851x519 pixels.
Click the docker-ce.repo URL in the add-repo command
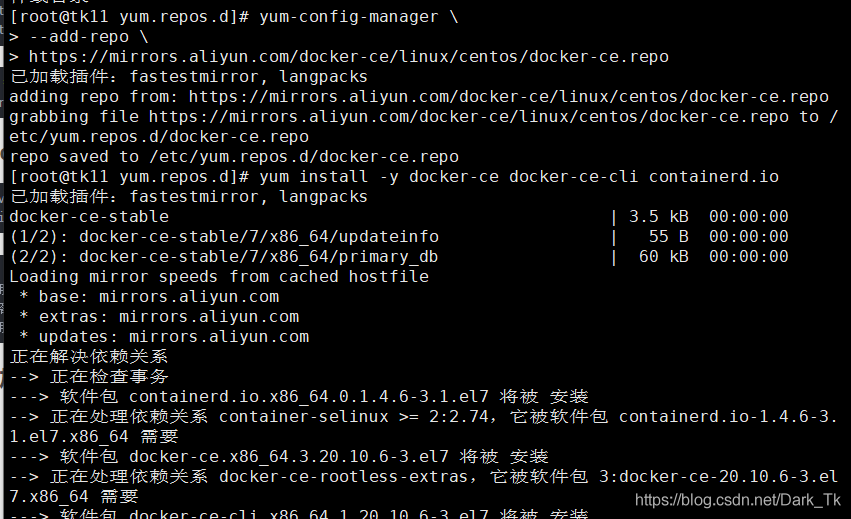pyautogui.click(x=348, y=57)
